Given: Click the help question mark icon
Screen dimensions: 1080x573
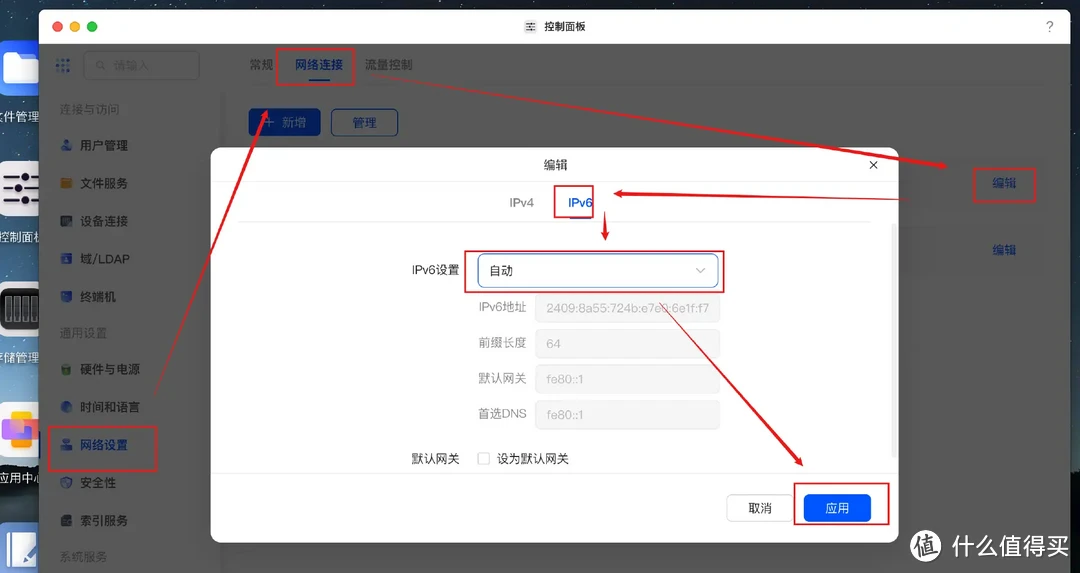Looking at the screenshot, I should coord(1049,26).
